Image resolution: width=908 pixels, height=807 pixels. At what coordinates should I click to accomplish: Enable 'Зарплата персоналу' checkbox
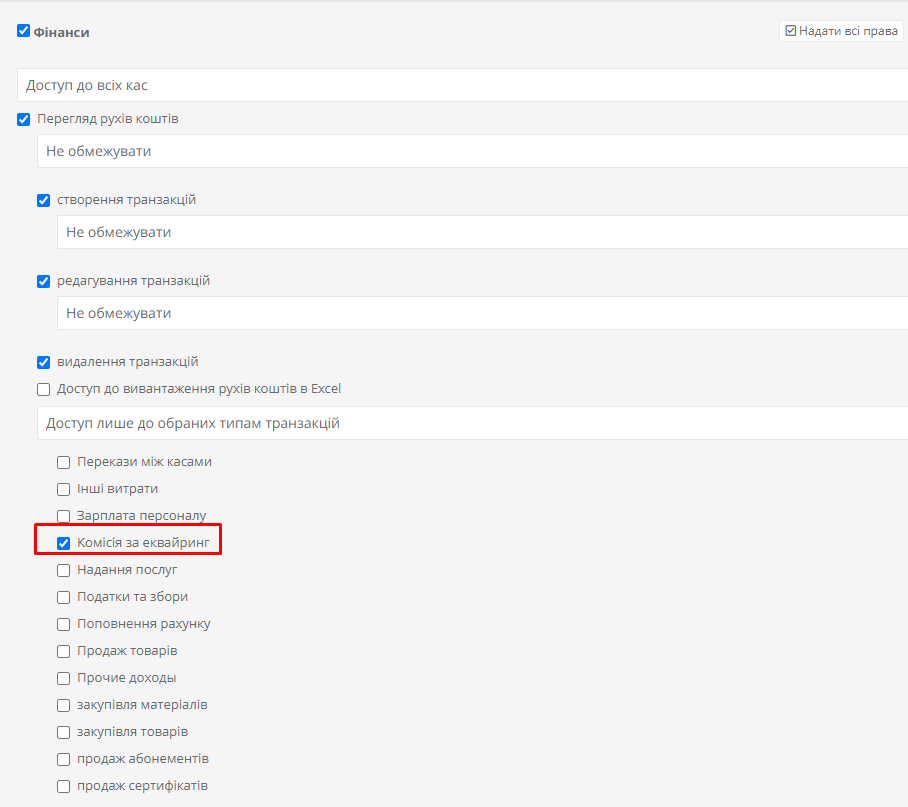point(64,516)
